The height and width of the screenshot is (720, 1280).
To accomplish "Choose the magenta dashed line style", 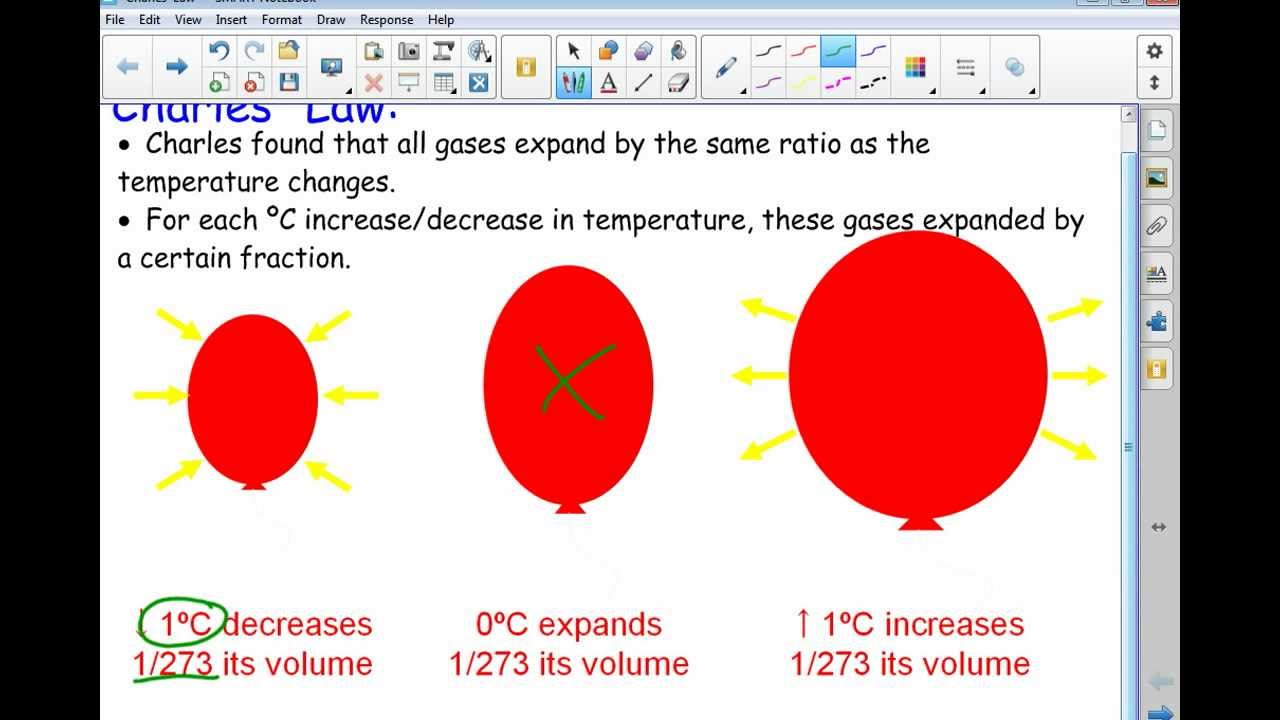I will (x=838, y=83).
